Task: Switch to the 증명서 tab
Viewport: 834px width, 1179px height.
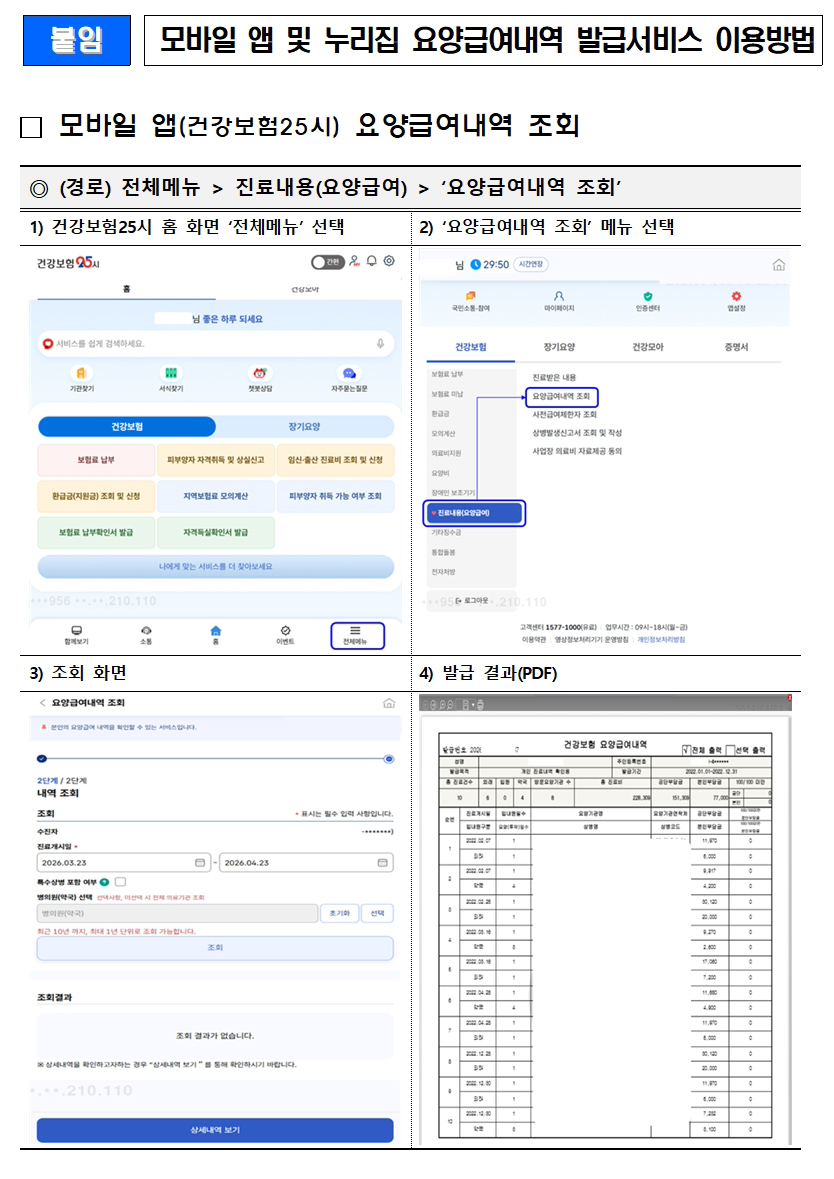Action: click(x=736, y=347)
